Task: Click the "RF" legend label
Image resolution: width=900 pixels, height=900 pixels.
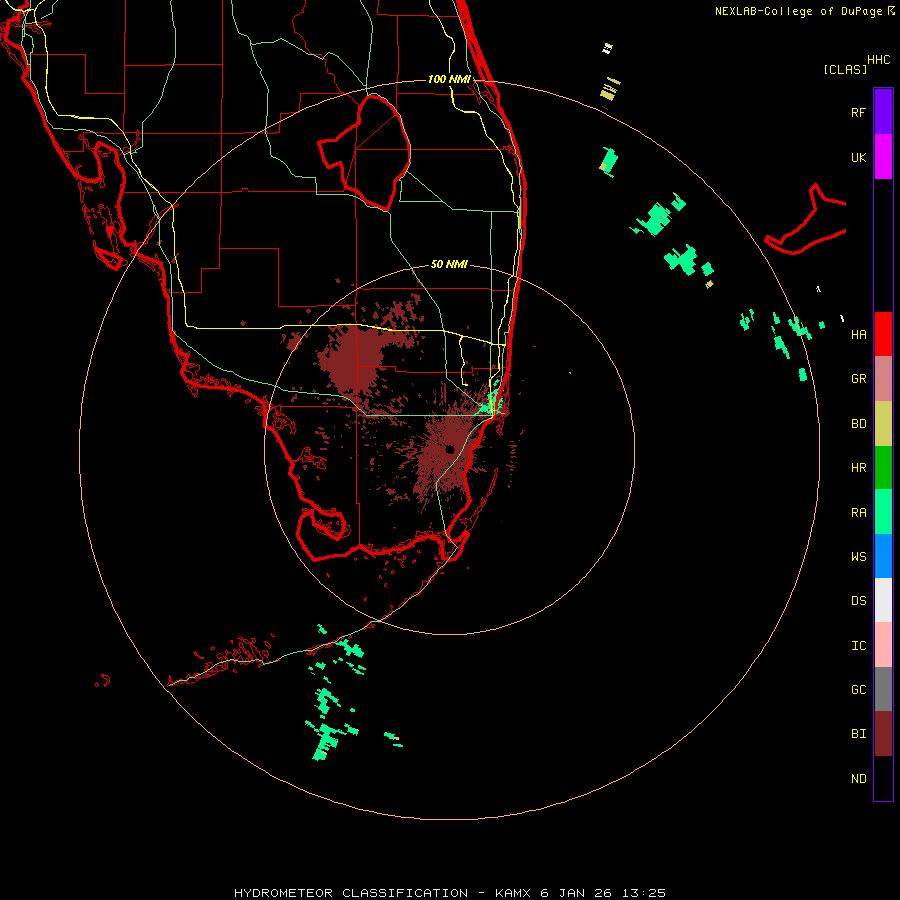Action: [x=858, y=112]
